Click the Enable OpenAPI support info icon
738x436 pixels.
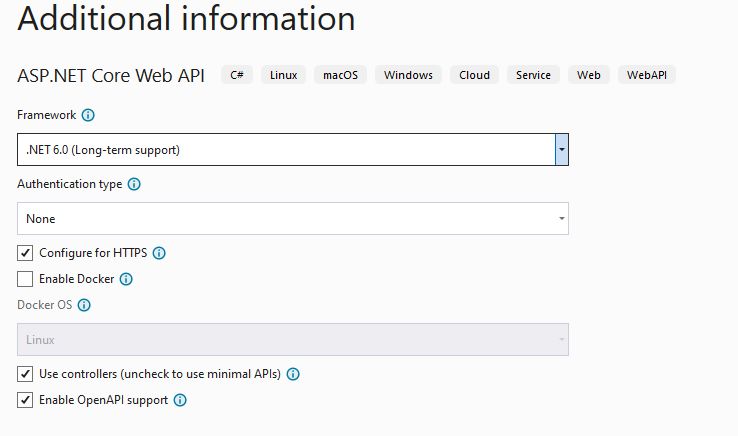180,400
